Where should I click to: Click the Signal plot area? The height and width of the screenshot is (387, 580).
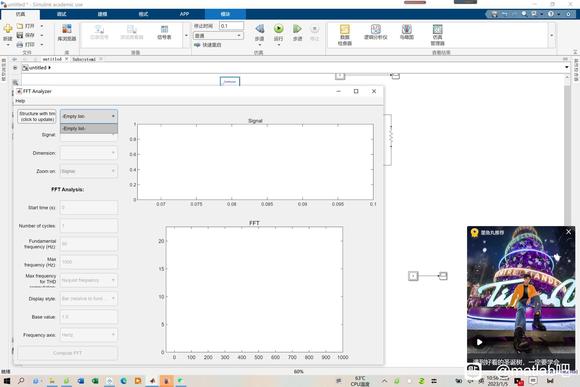point(255,162)
